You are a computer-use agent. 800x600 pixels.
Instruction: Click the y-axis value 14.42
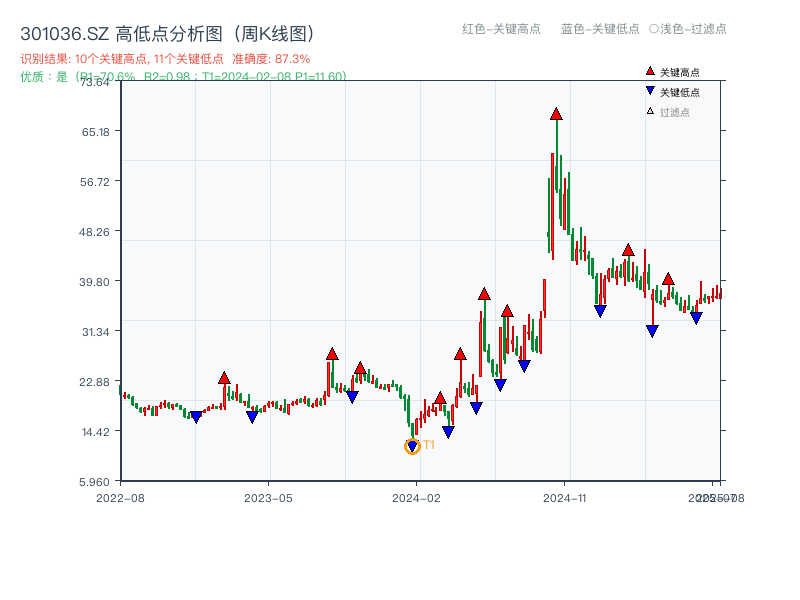click(96, 432)
